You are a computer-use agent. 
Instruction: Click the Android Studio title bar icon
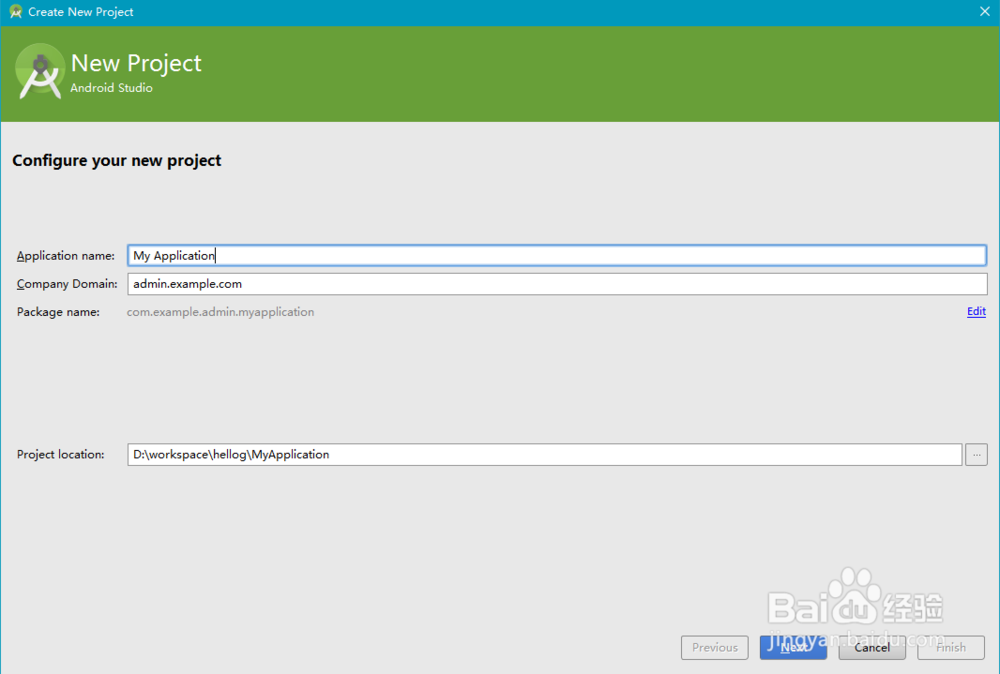point(15,11)
